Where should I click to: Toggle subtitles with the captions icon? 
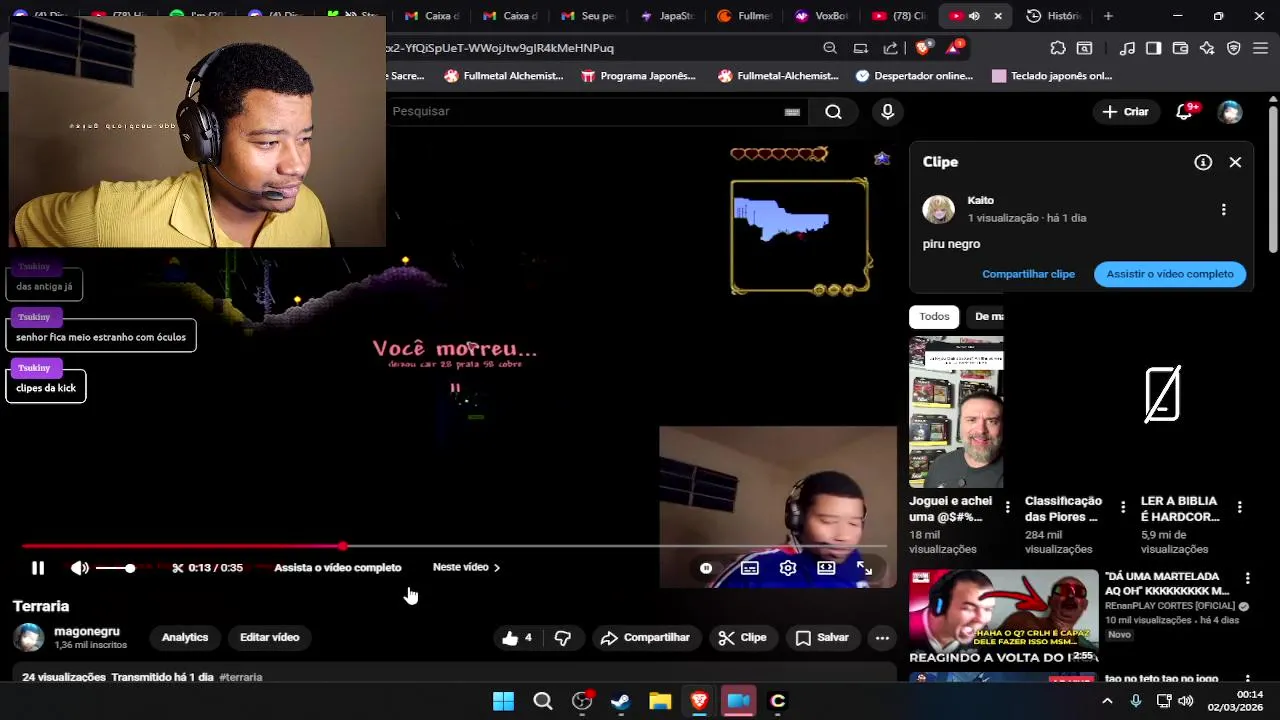[749, 568]
